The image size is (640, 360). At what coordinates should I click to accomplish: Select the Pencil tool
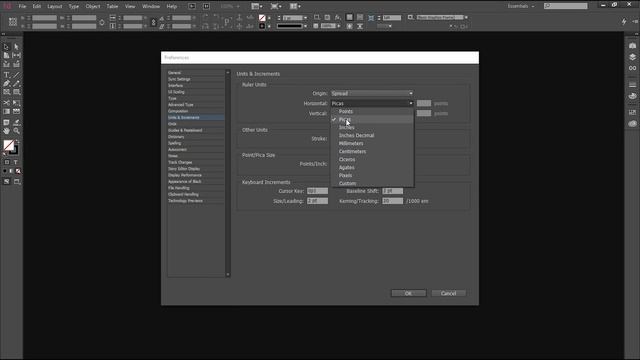point(16,83)
